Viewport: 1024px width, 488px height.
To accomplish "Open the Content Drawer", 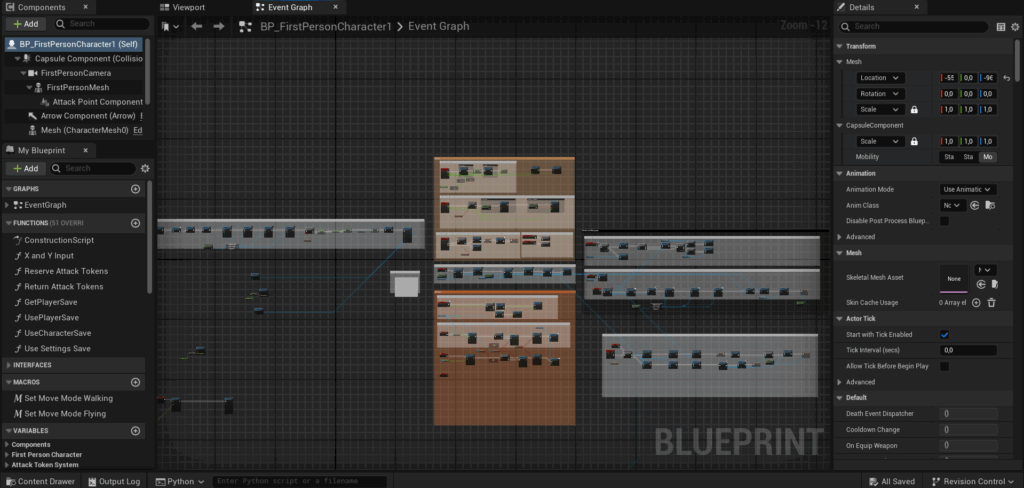I will click(40, 481).
